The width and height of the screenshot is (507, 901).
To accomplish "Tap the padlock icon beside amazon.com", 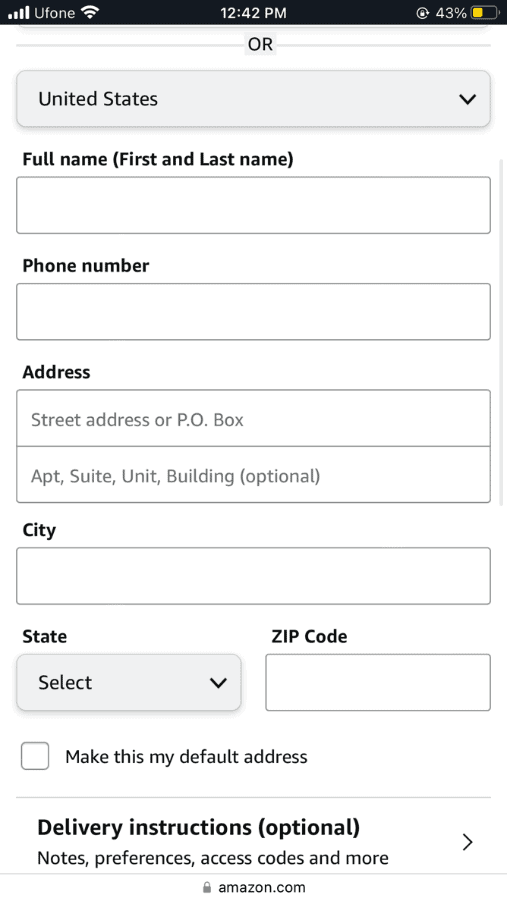I will pos(207,887).
